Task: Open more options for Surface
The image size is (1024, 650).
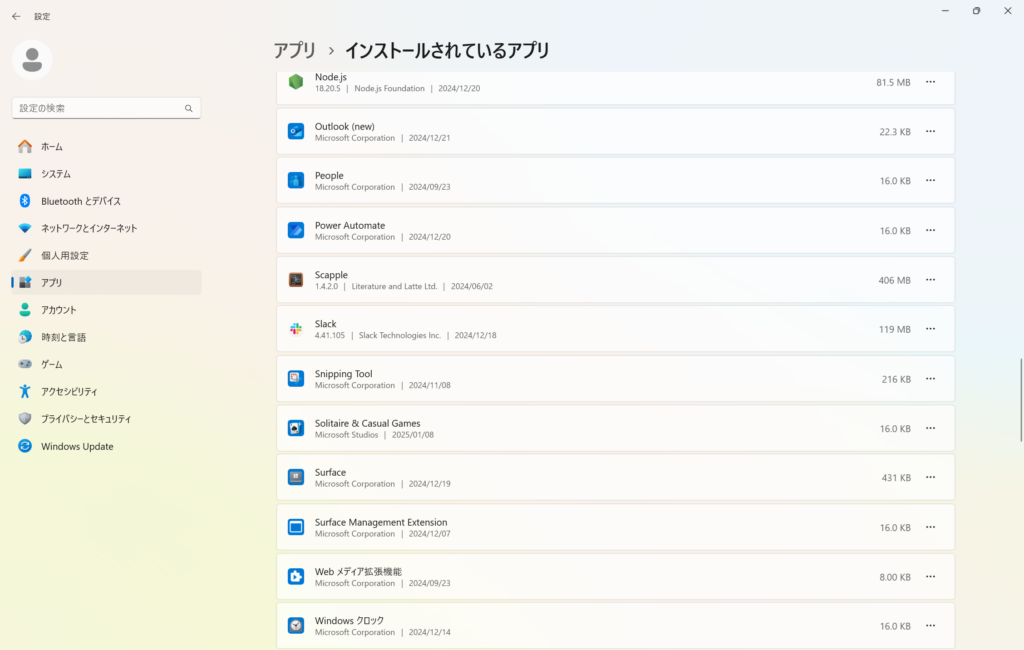Action: click(x=931, y=477)
